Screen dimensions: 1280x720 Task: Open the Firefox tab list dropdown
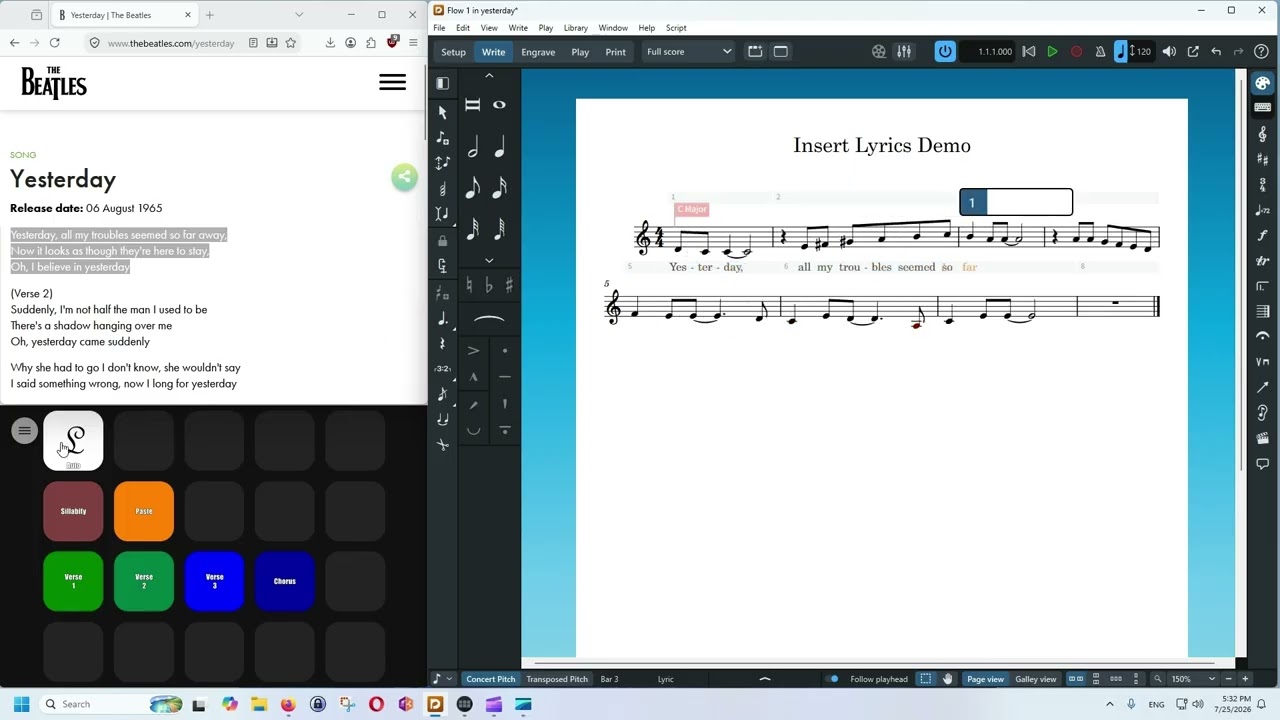coord(298,15)
